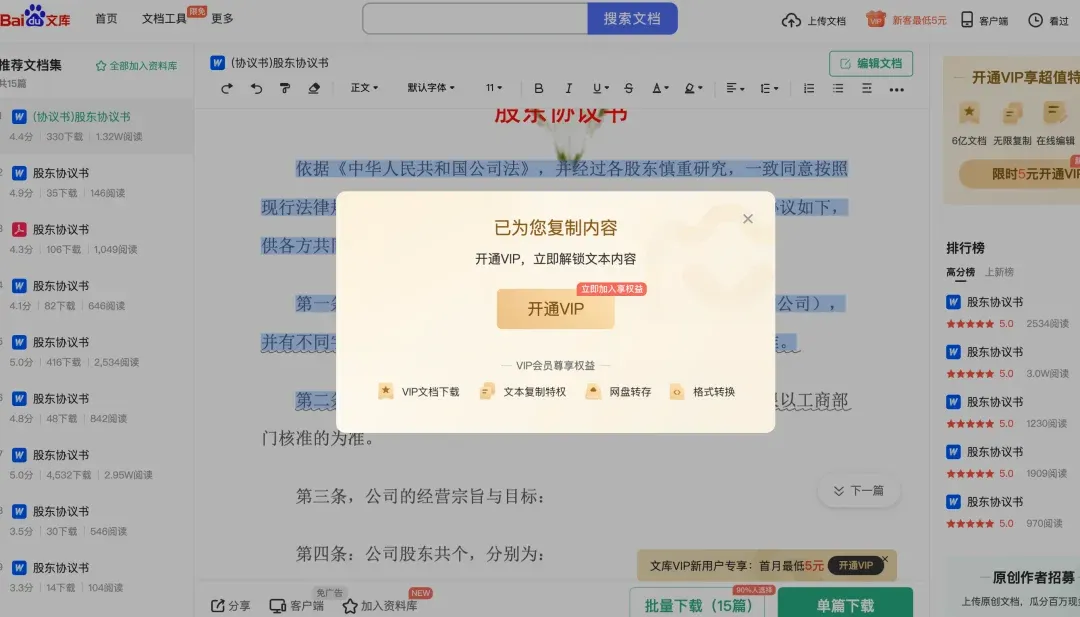Image resolution: width=1080 pixels, height=617 pixels.
Task: Open the 看过 history icon
Action: coord(1035,20)
